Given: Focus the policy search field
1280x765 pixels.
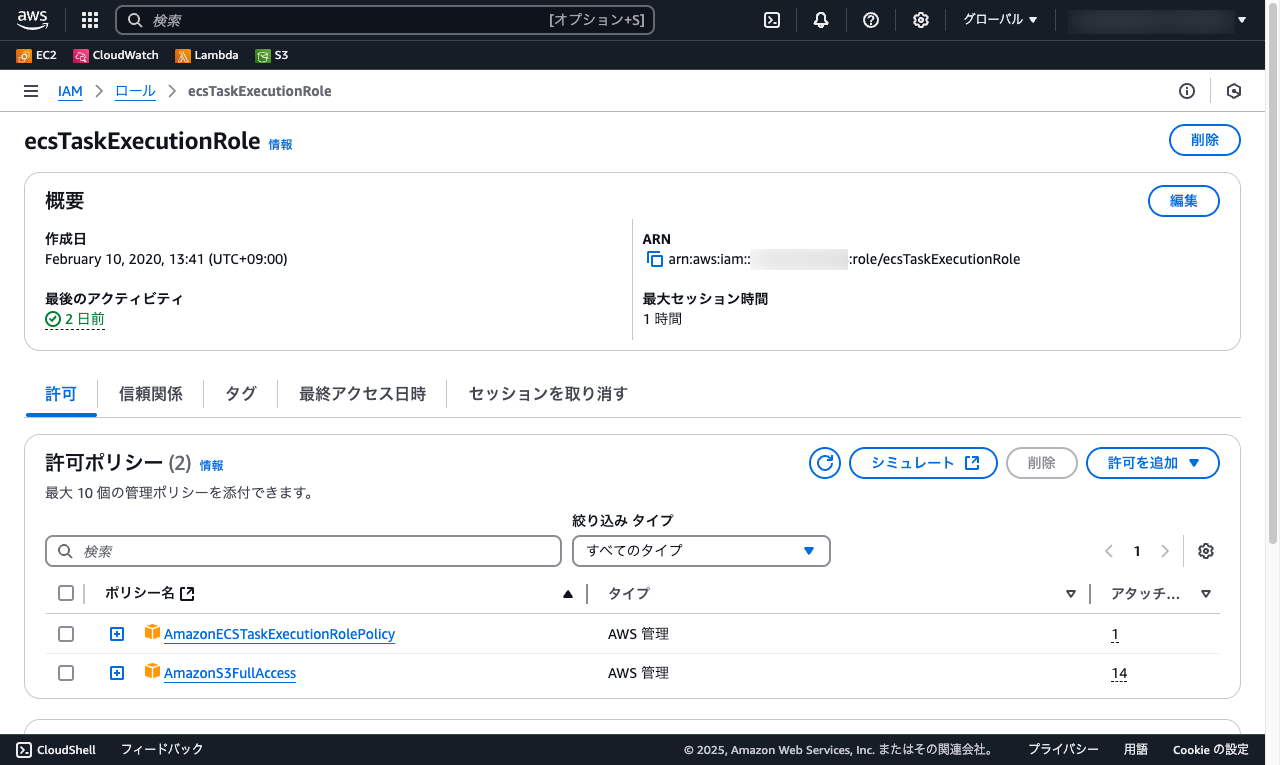Looking at the screenshot, I should (304, 551).
